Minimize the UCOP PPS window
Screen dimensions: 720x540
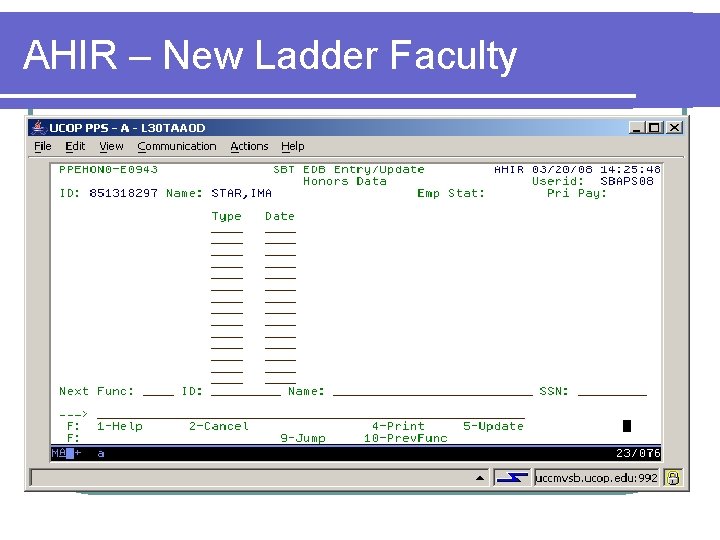tap(636, 128)
